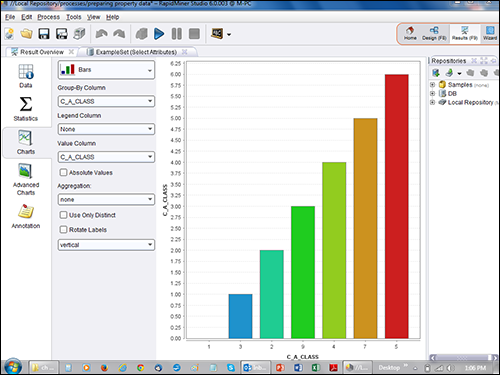The image size is (500, 375).
Task: Enable the Absolute Values checkbox
Action: coord(63,172)
